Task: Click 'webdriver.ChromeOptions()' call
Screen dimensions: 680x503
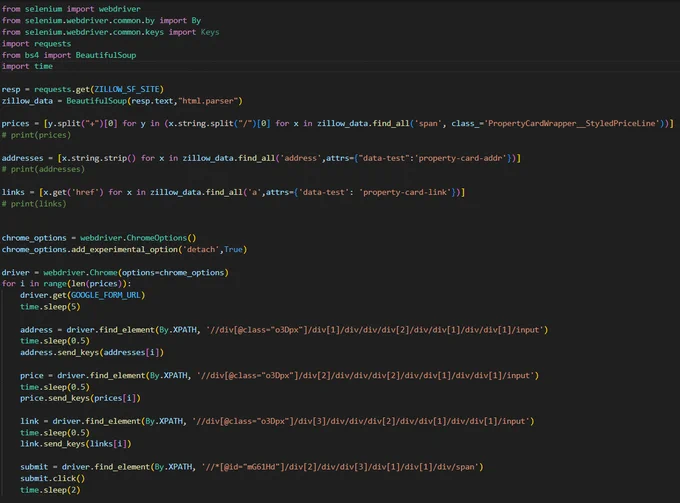Action: tap(138, 238)
